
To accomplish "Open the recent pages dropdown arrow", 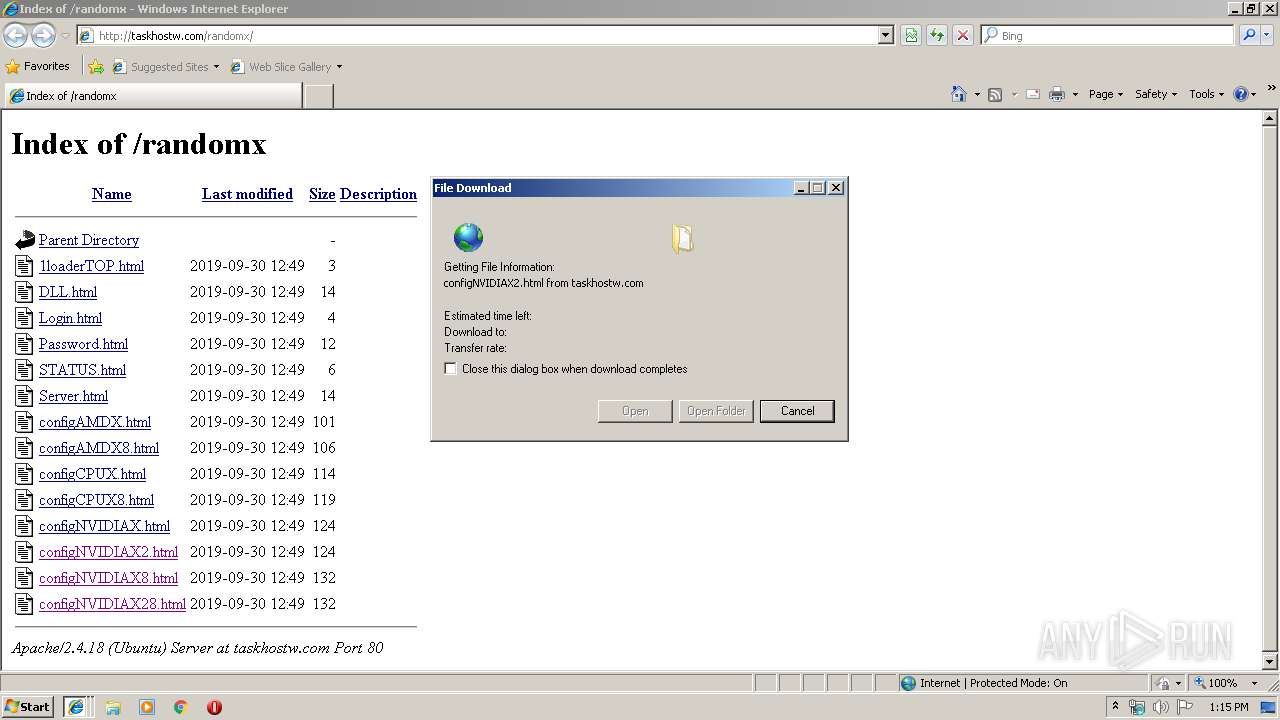I will (x=65, y=36).
